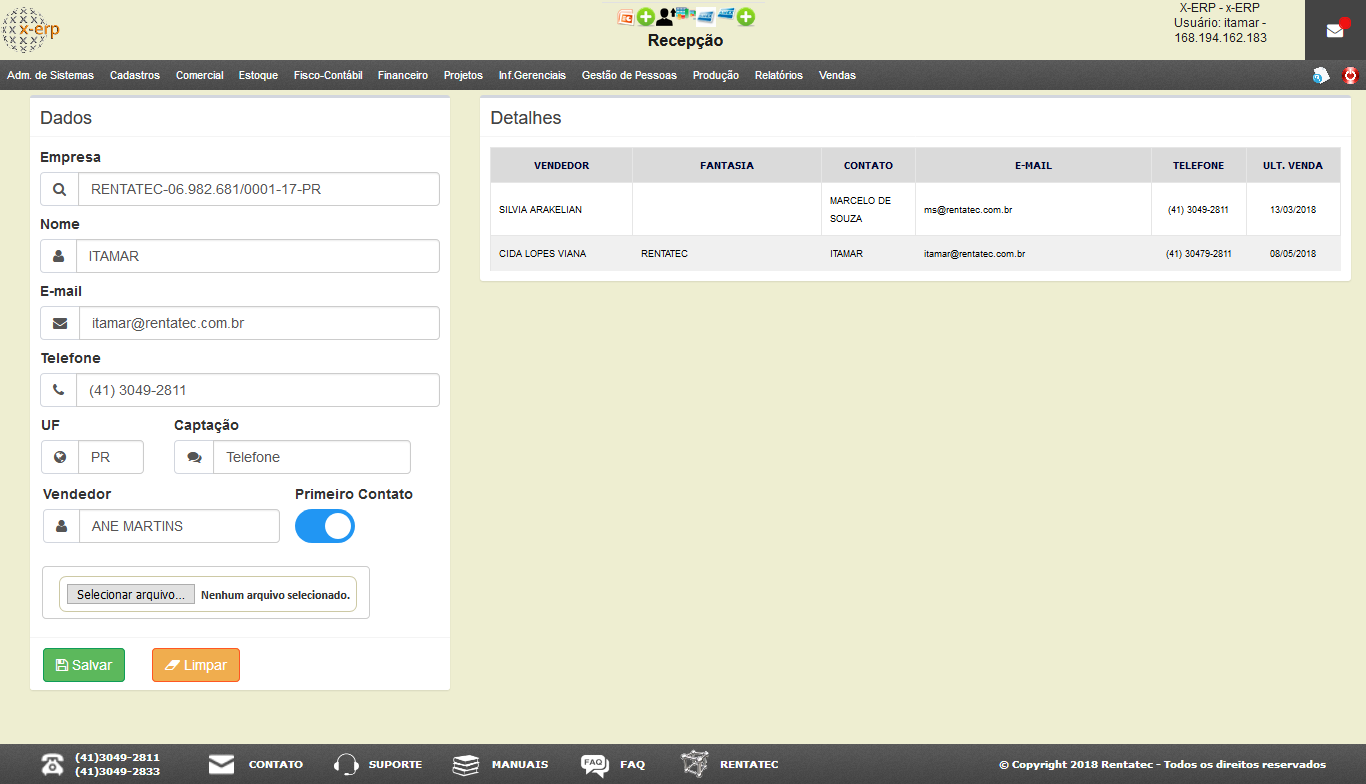Open the Adm. de Sistemas menu
This screenshot has height=784, width=1366.
coord(50,75)
